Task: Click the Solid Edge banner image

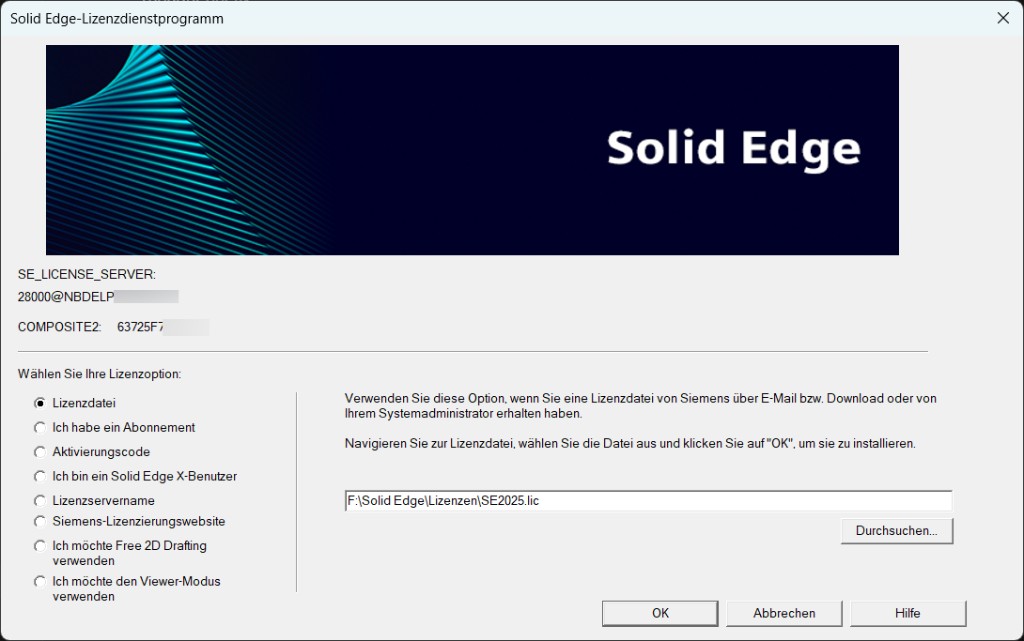Action: 472,150
